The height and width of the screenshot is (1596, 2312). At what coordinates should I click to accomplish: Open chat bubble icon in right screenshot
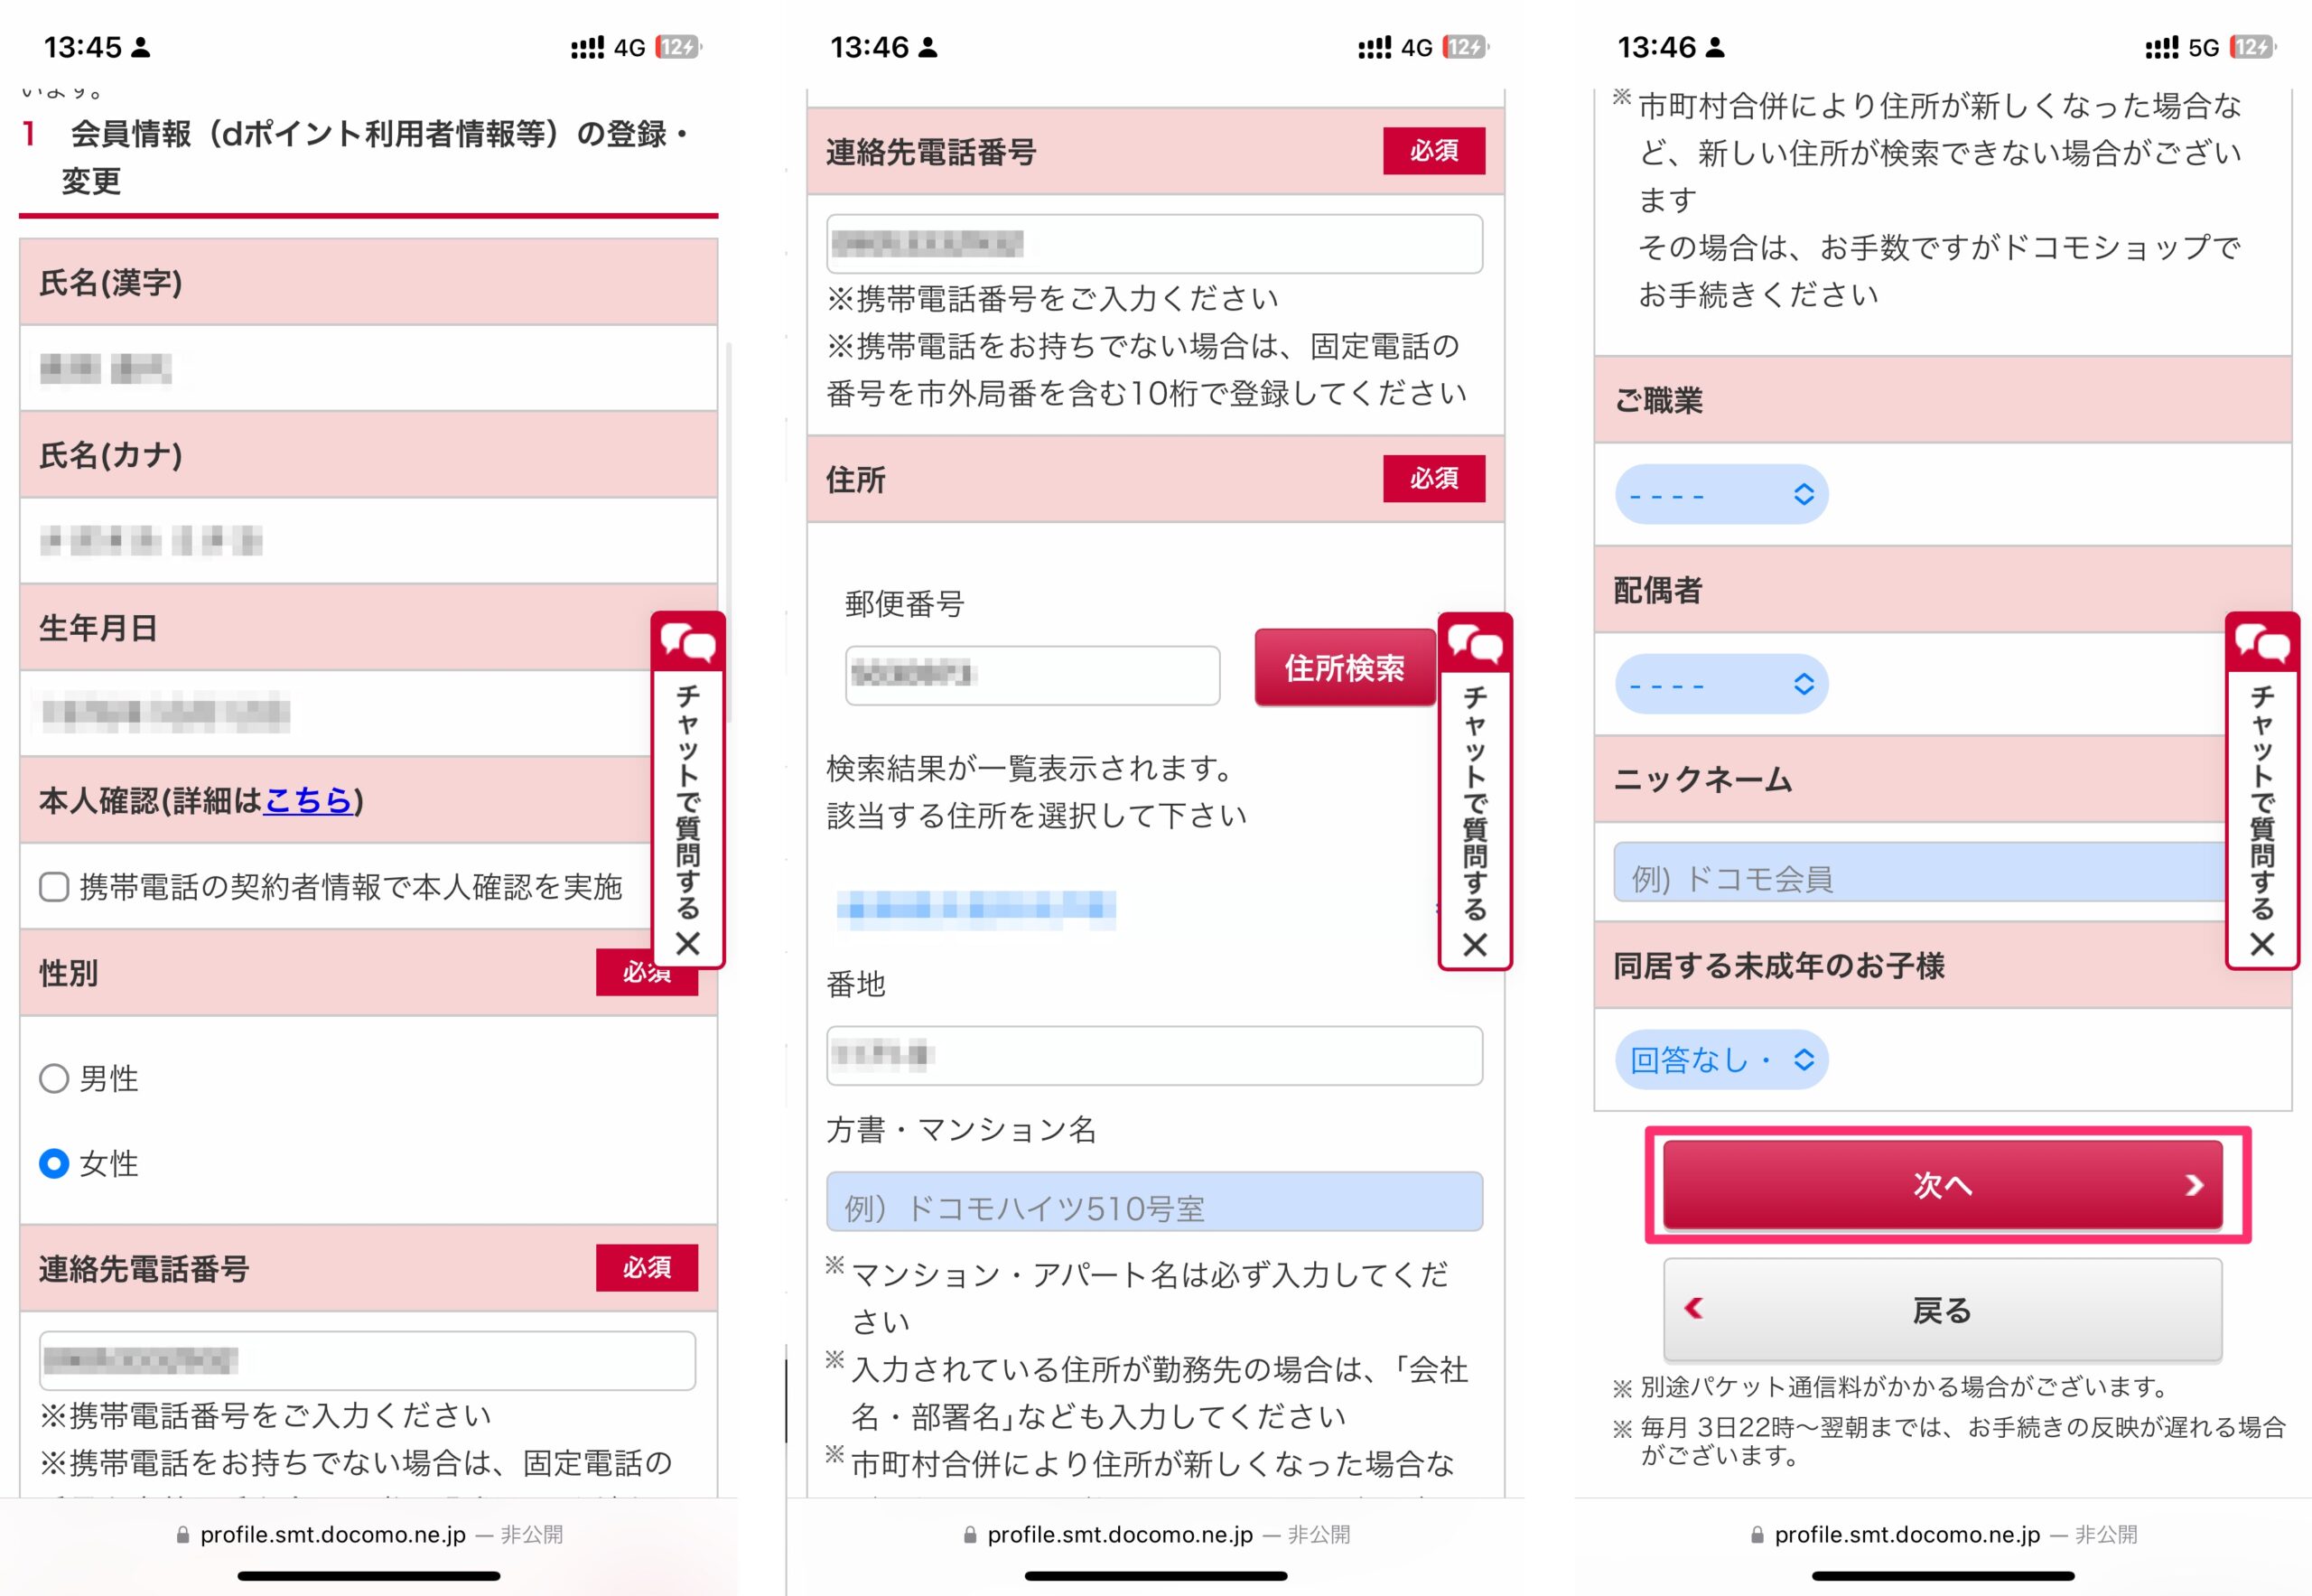click(x=2262, y=643)
